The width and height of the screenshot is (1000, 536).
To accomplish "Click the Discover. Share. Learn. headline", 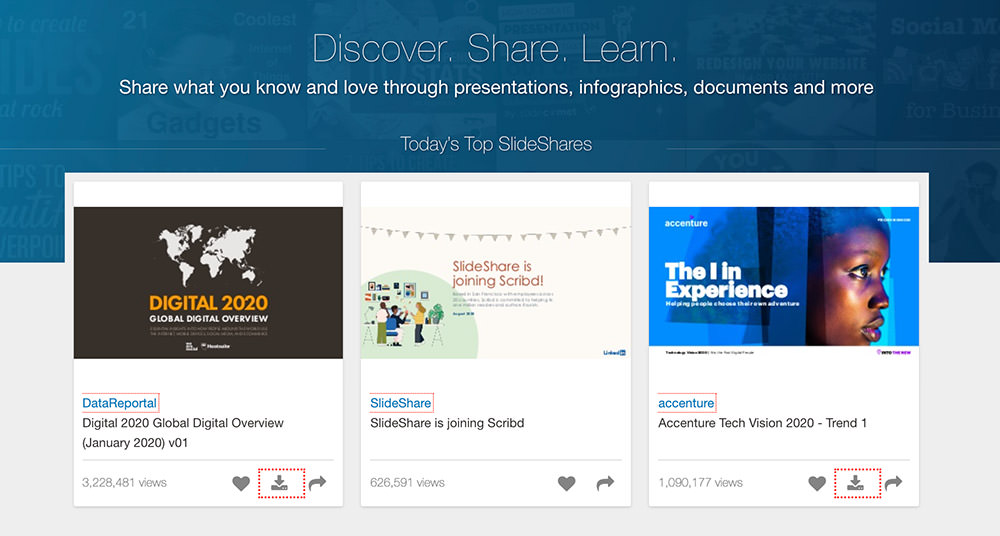I will click(x=495, y=48).
